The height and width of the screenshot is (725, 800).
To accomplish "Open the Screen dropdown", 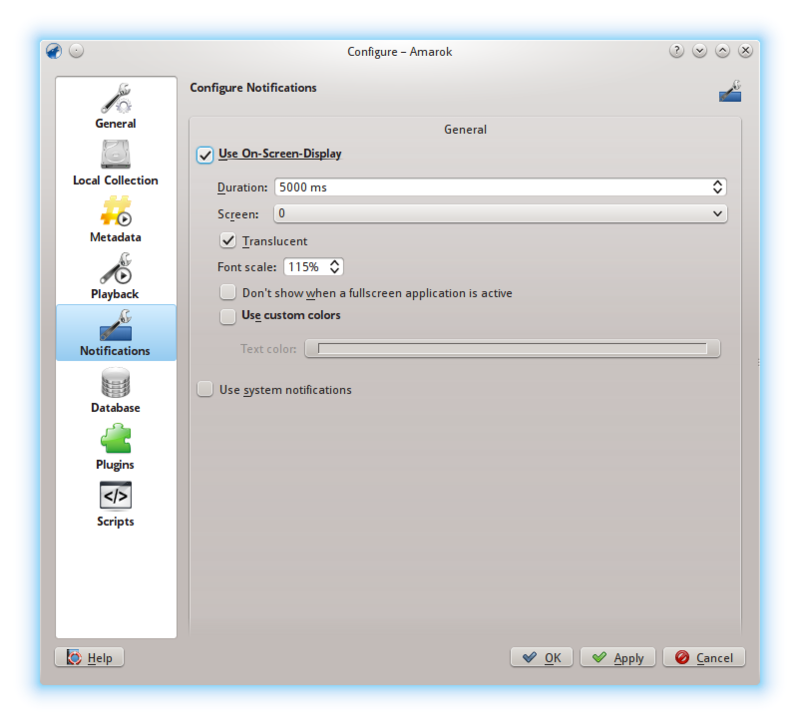I will [501, 213].
